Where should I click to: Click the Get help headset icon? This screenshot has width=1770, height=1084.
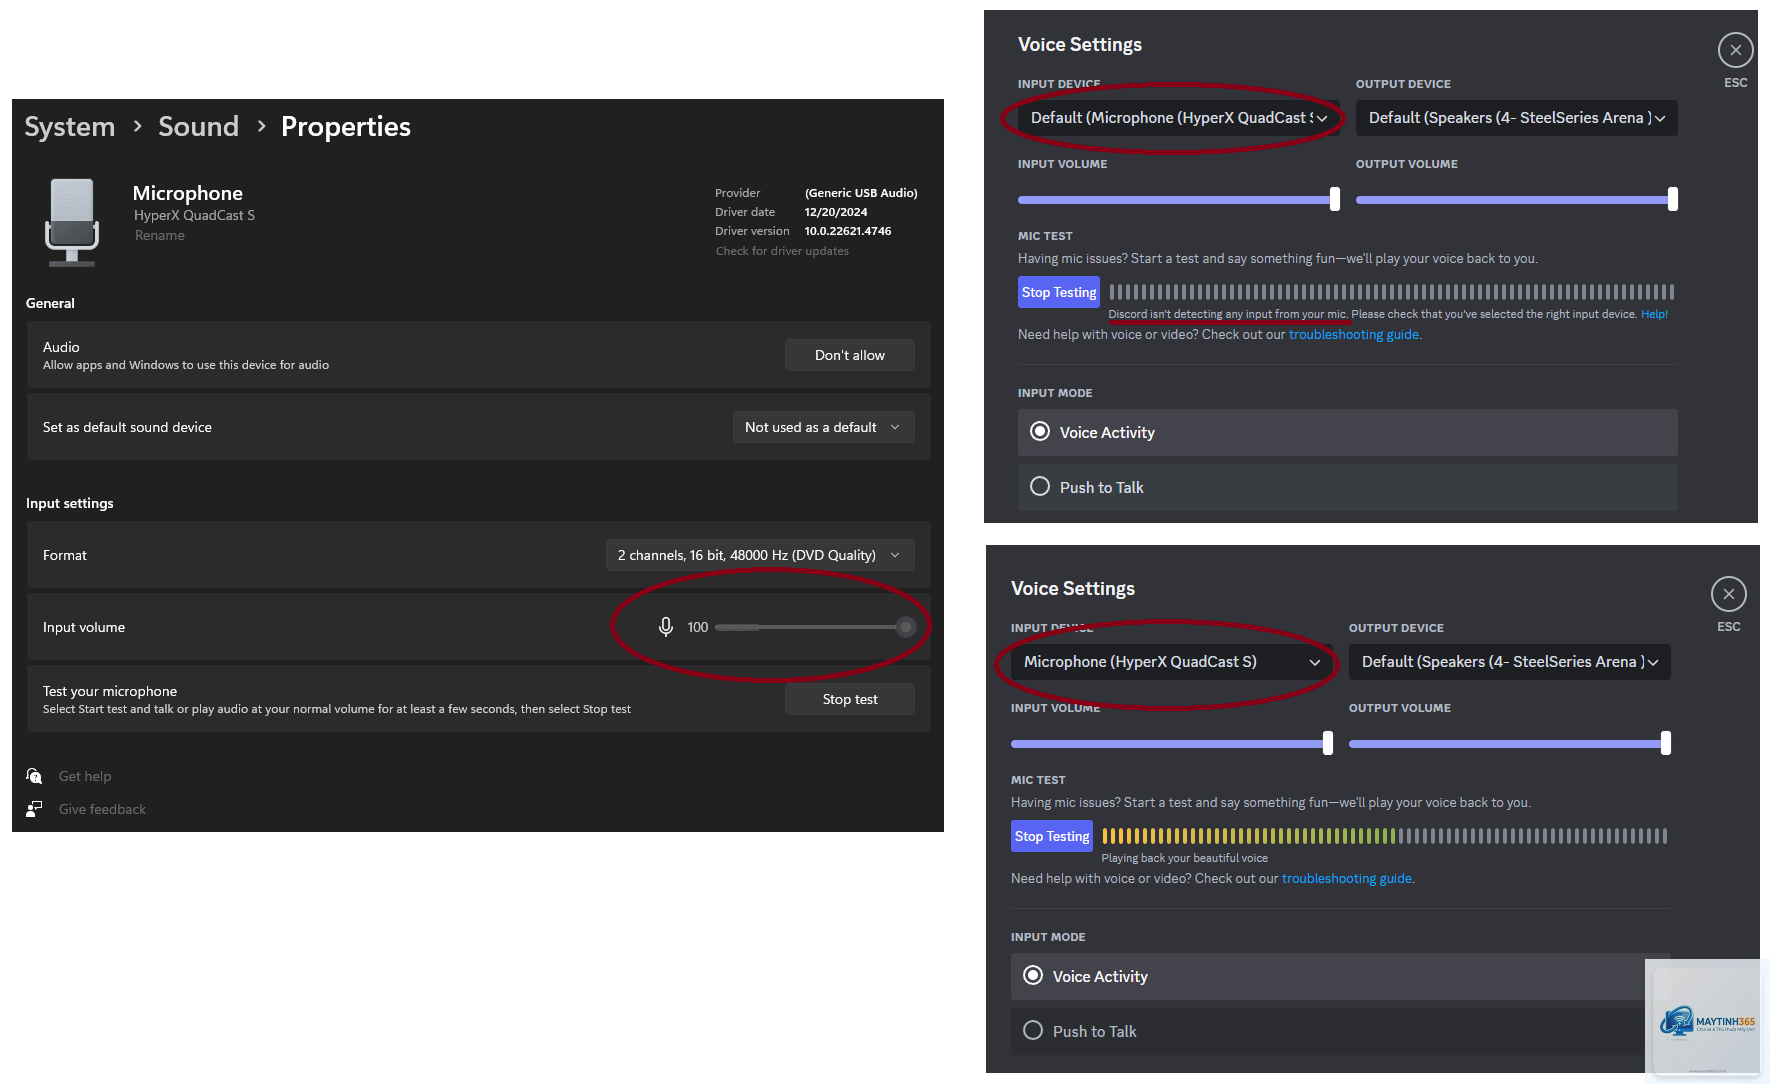pyautogui.click(x=34, y=776)
